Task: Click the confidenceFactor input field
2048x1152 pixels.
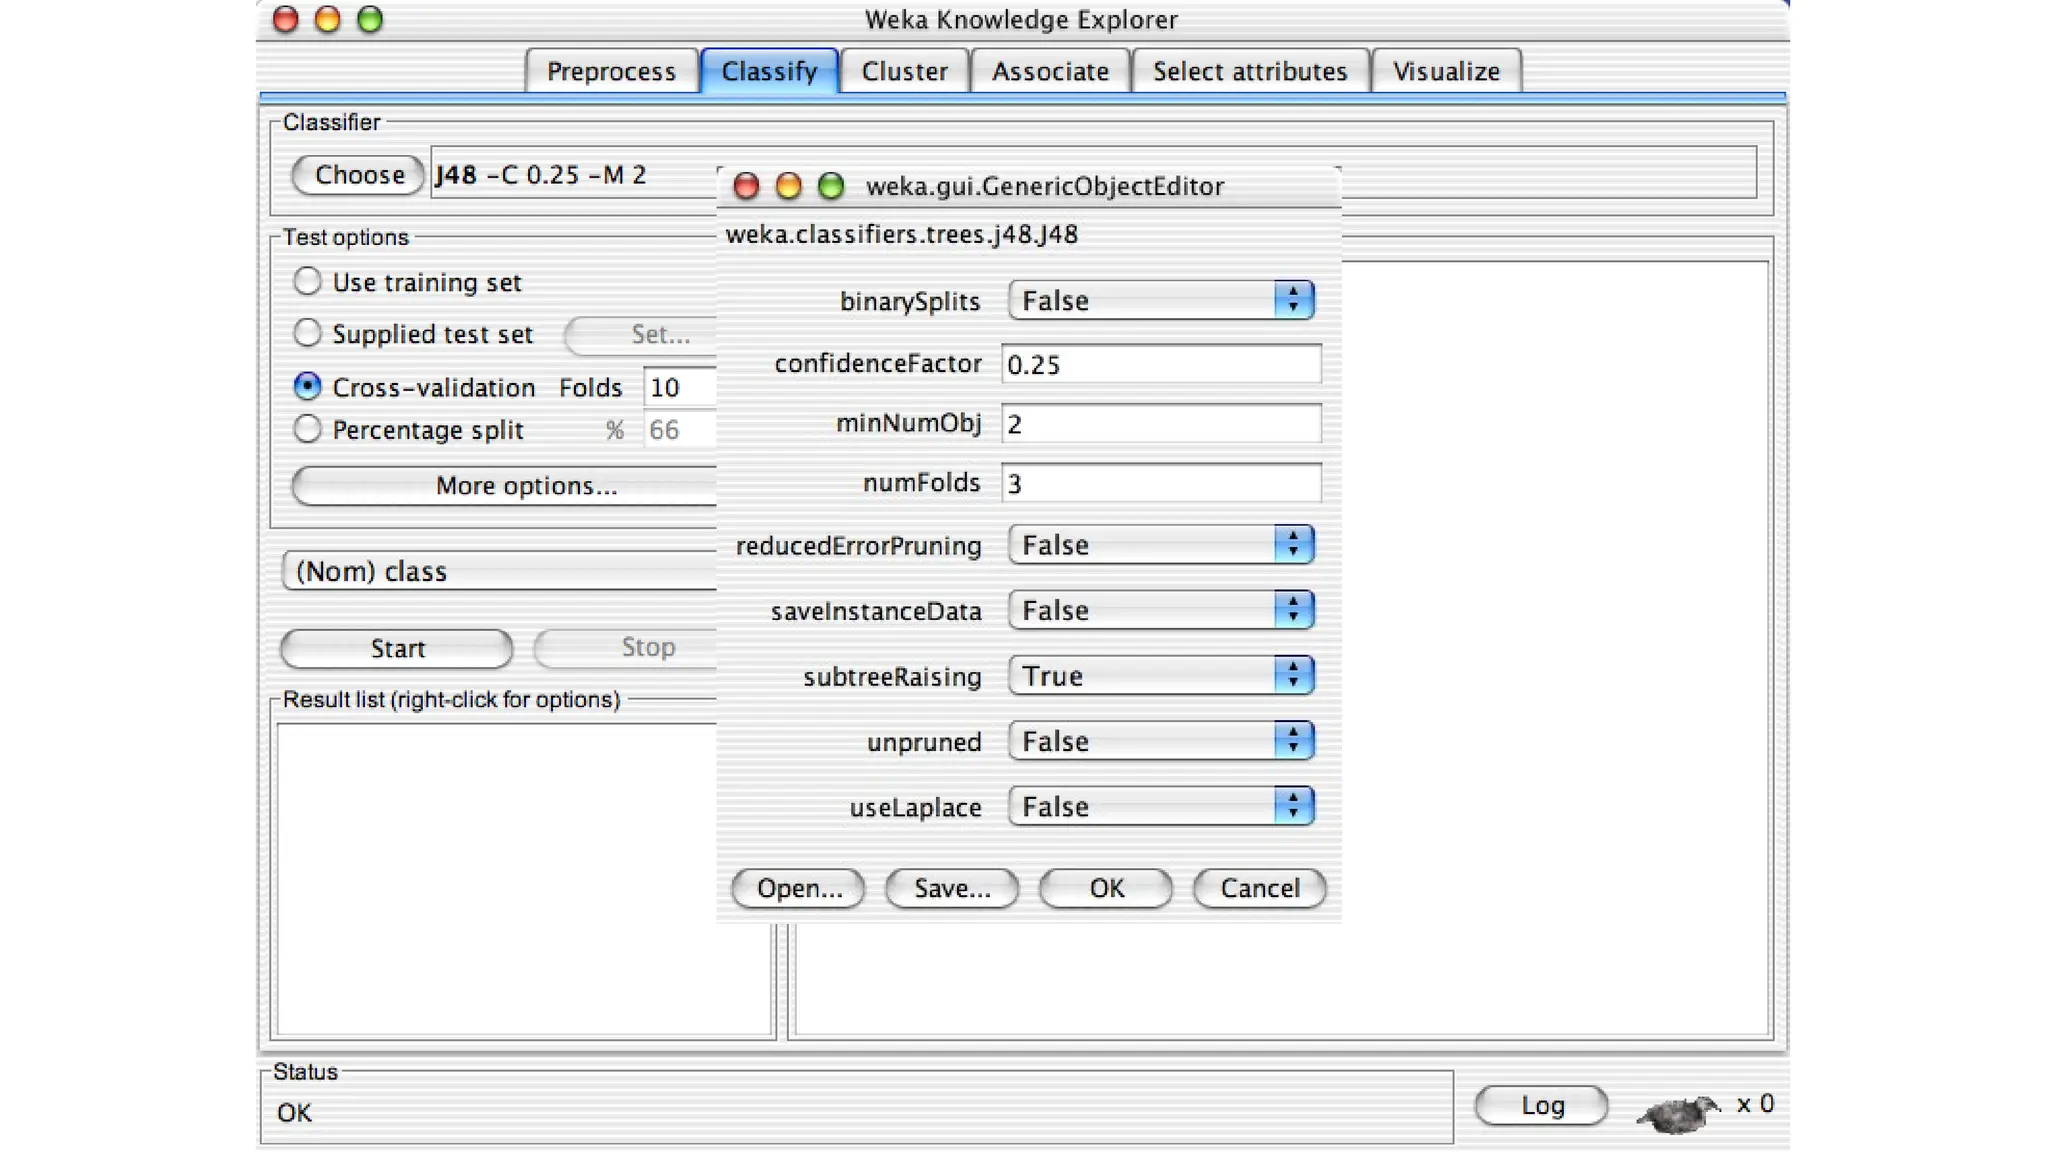Action: (1160, 364)
